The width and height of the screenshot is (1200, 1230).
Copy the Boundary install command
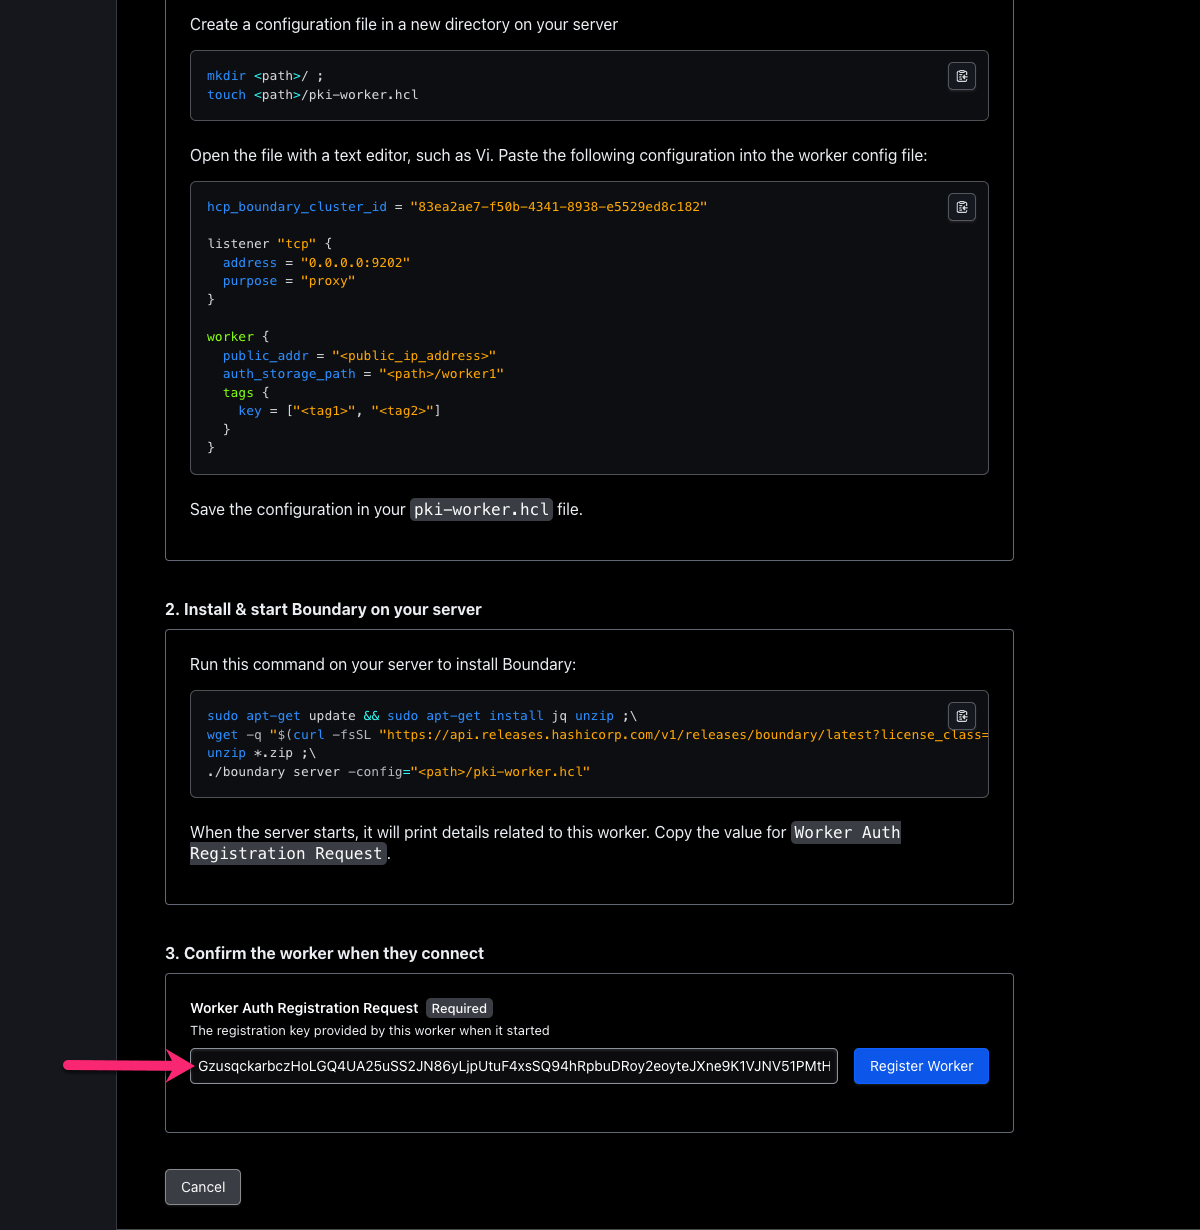pyautogui.click(x=961, y=716)
